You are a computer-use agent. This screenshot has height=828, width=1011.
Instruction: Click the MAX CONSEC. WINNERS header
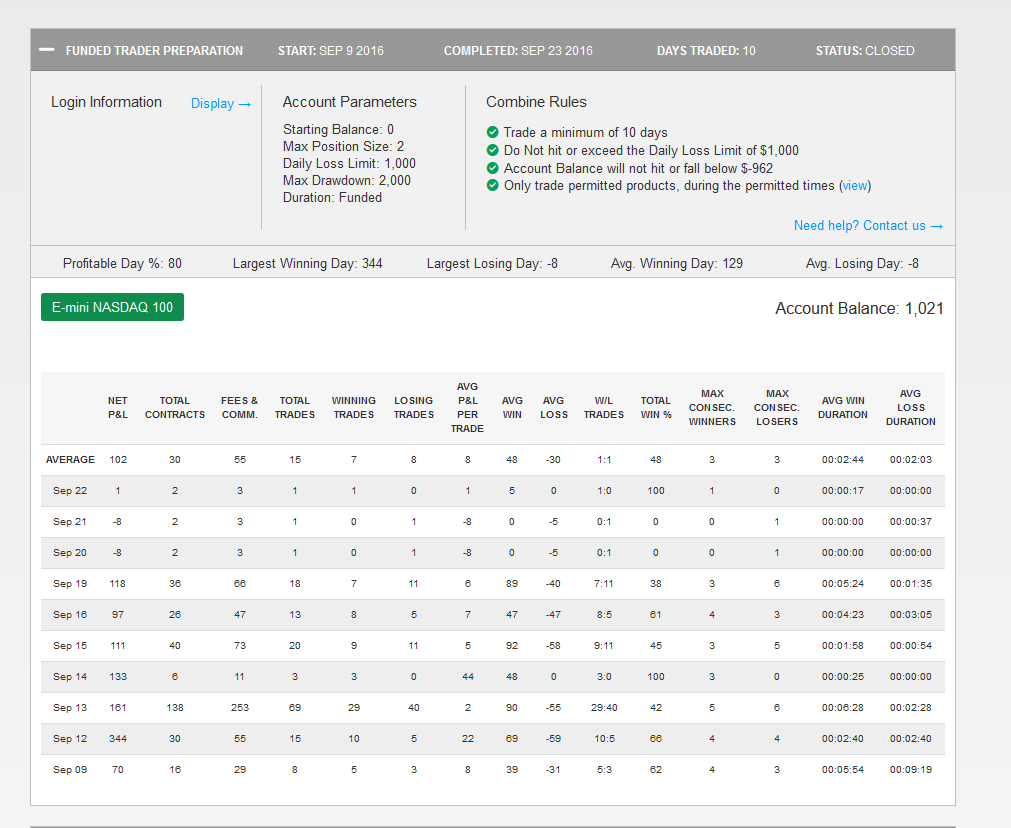coord(712,408)
